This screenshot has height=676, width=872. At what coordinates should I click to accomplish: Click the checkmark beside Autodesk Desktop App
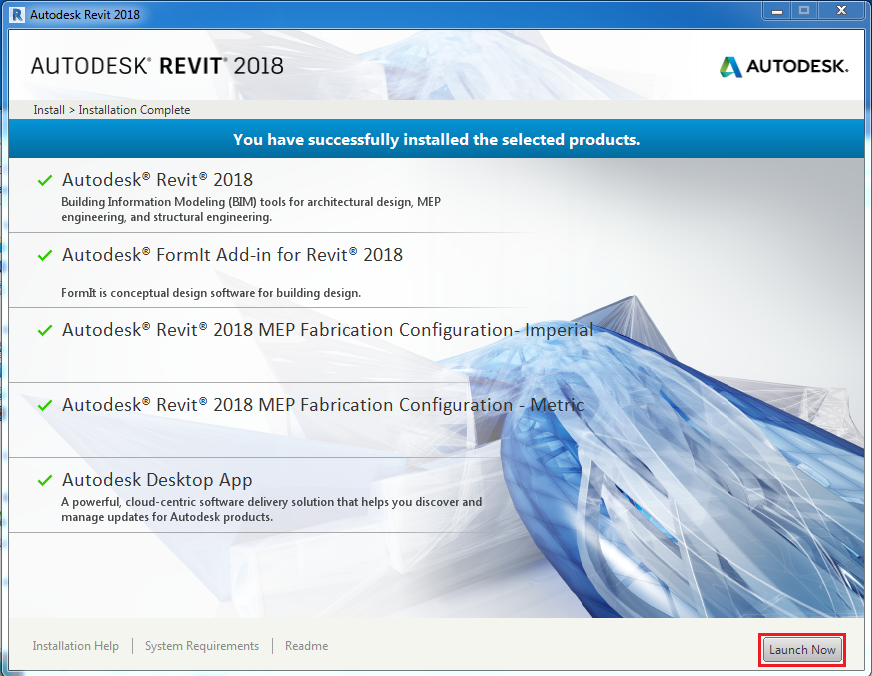point(44,481)
